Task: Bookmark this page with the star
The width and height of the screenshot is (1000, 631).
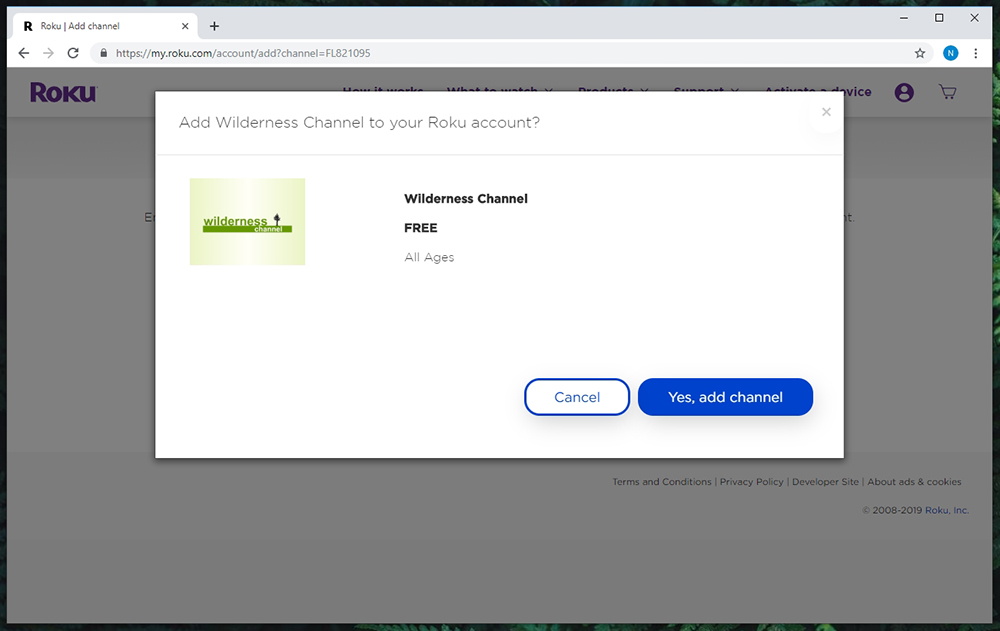Action: tap(920, 53)
